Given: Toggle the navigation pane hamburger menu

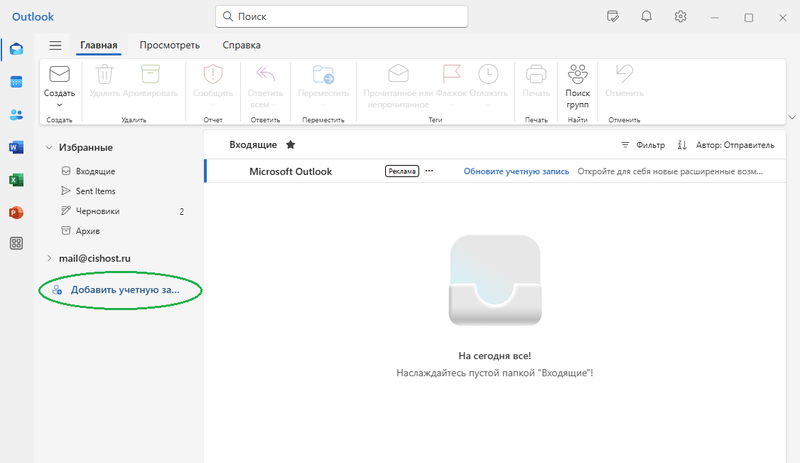Looking at the screenshot, I should 55,45.
